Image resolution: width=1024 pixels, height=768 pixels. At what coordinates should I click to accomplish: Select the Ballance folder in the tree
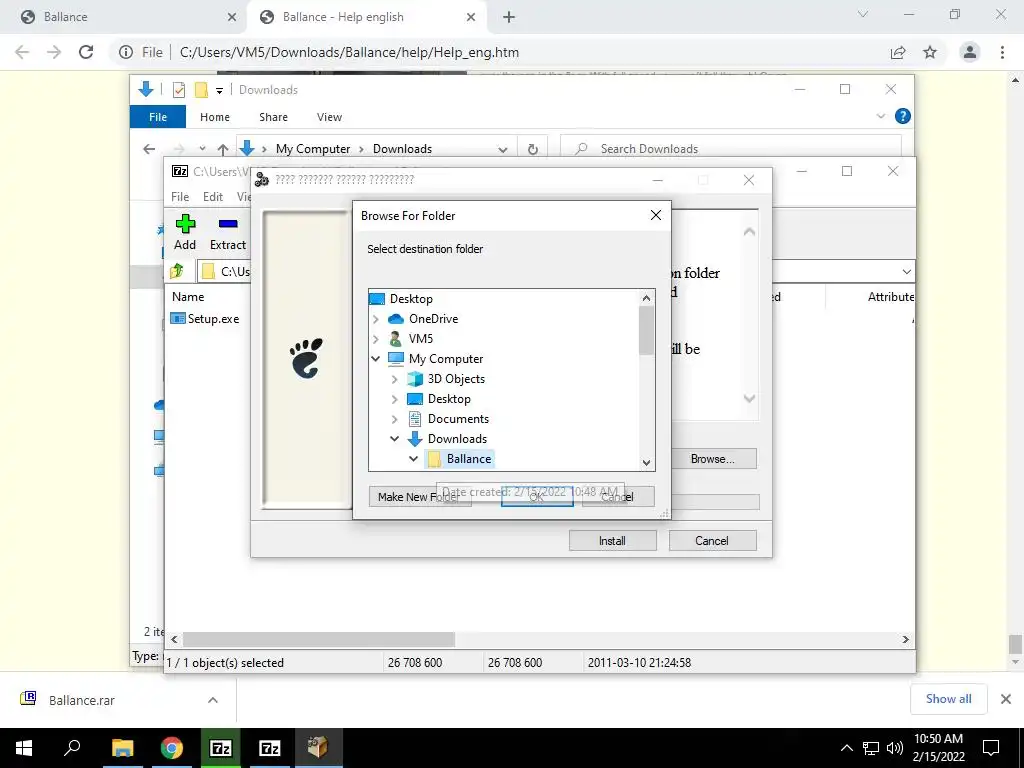pyautogui.click(x=460, y=459)
